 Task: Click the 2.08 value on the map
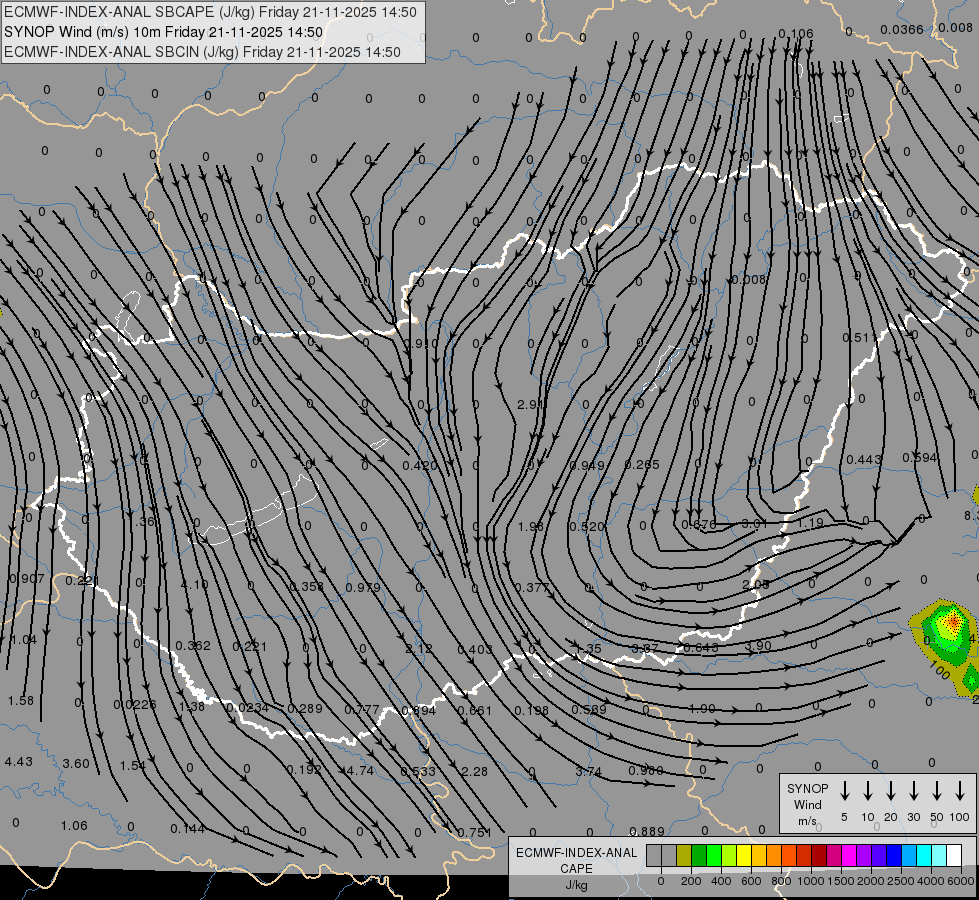coord(755,584)
